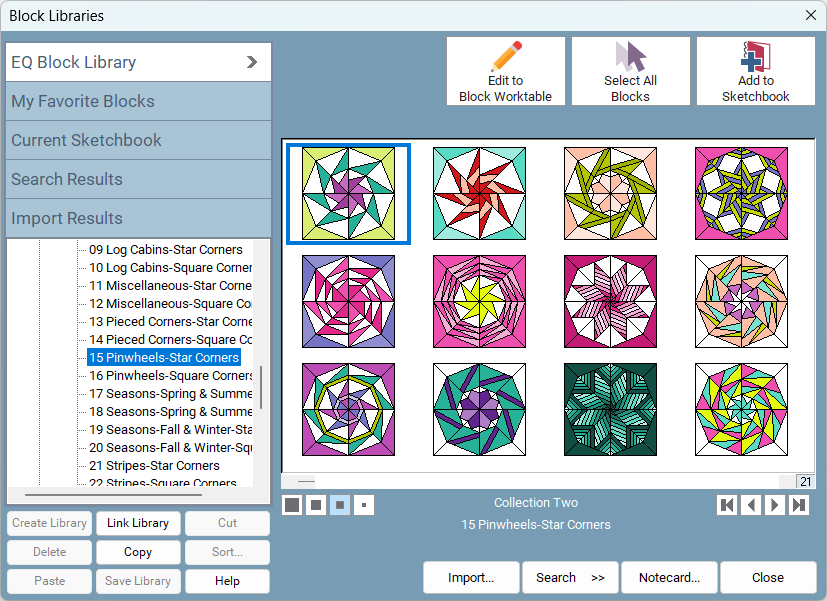
Task: Click the Link Library button
Action: coord(138,523)
